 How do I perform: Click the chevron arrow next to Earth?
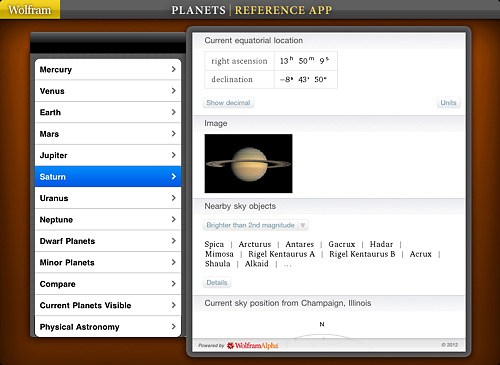click(x=173, y=112)
